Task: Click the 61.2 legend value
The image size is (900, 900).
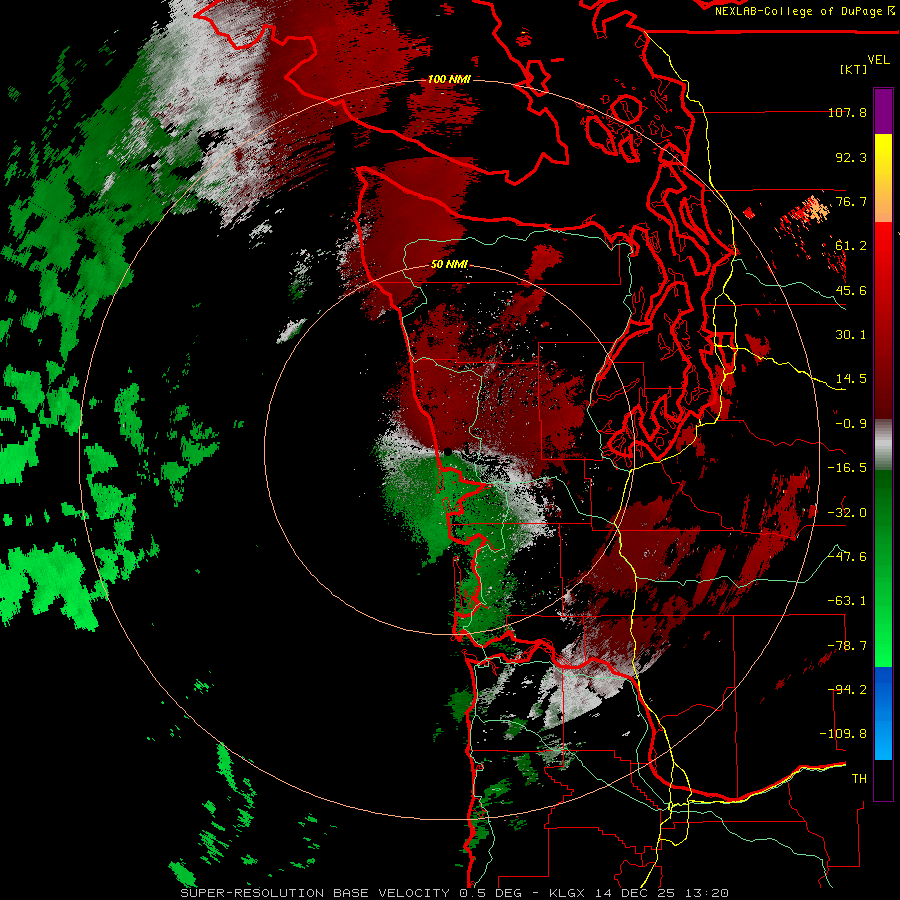Action: tap(851, 246)
